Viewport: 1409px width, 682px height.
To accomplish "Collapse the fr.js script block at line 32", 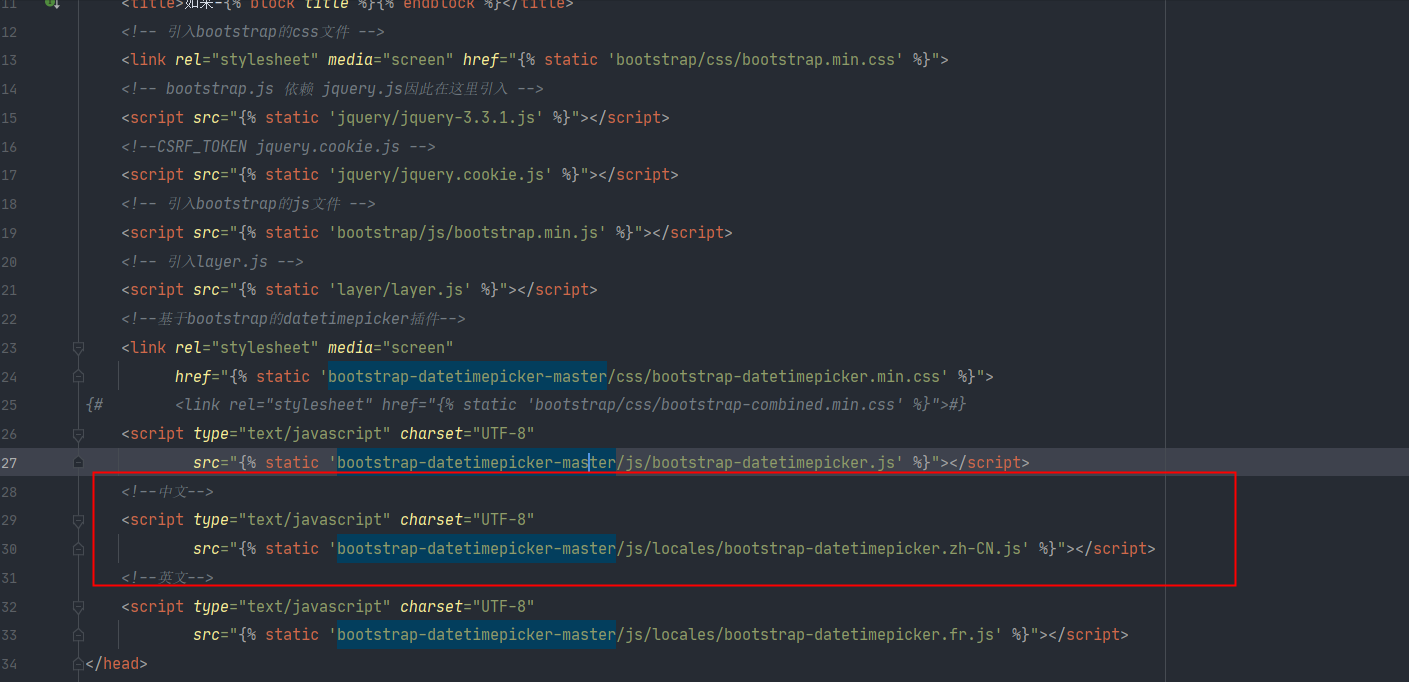I will click(x=78, y=607).
